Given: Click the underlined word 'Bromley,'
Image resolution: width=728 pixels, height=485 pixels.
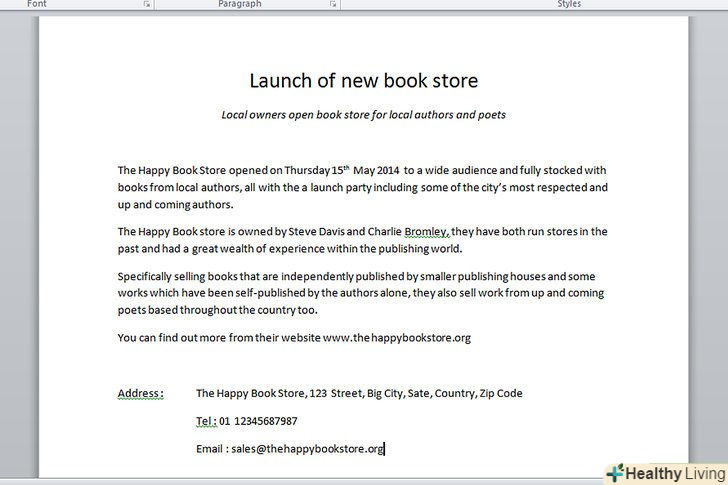Looking at the screenshot, I should (x=427, y=232).
